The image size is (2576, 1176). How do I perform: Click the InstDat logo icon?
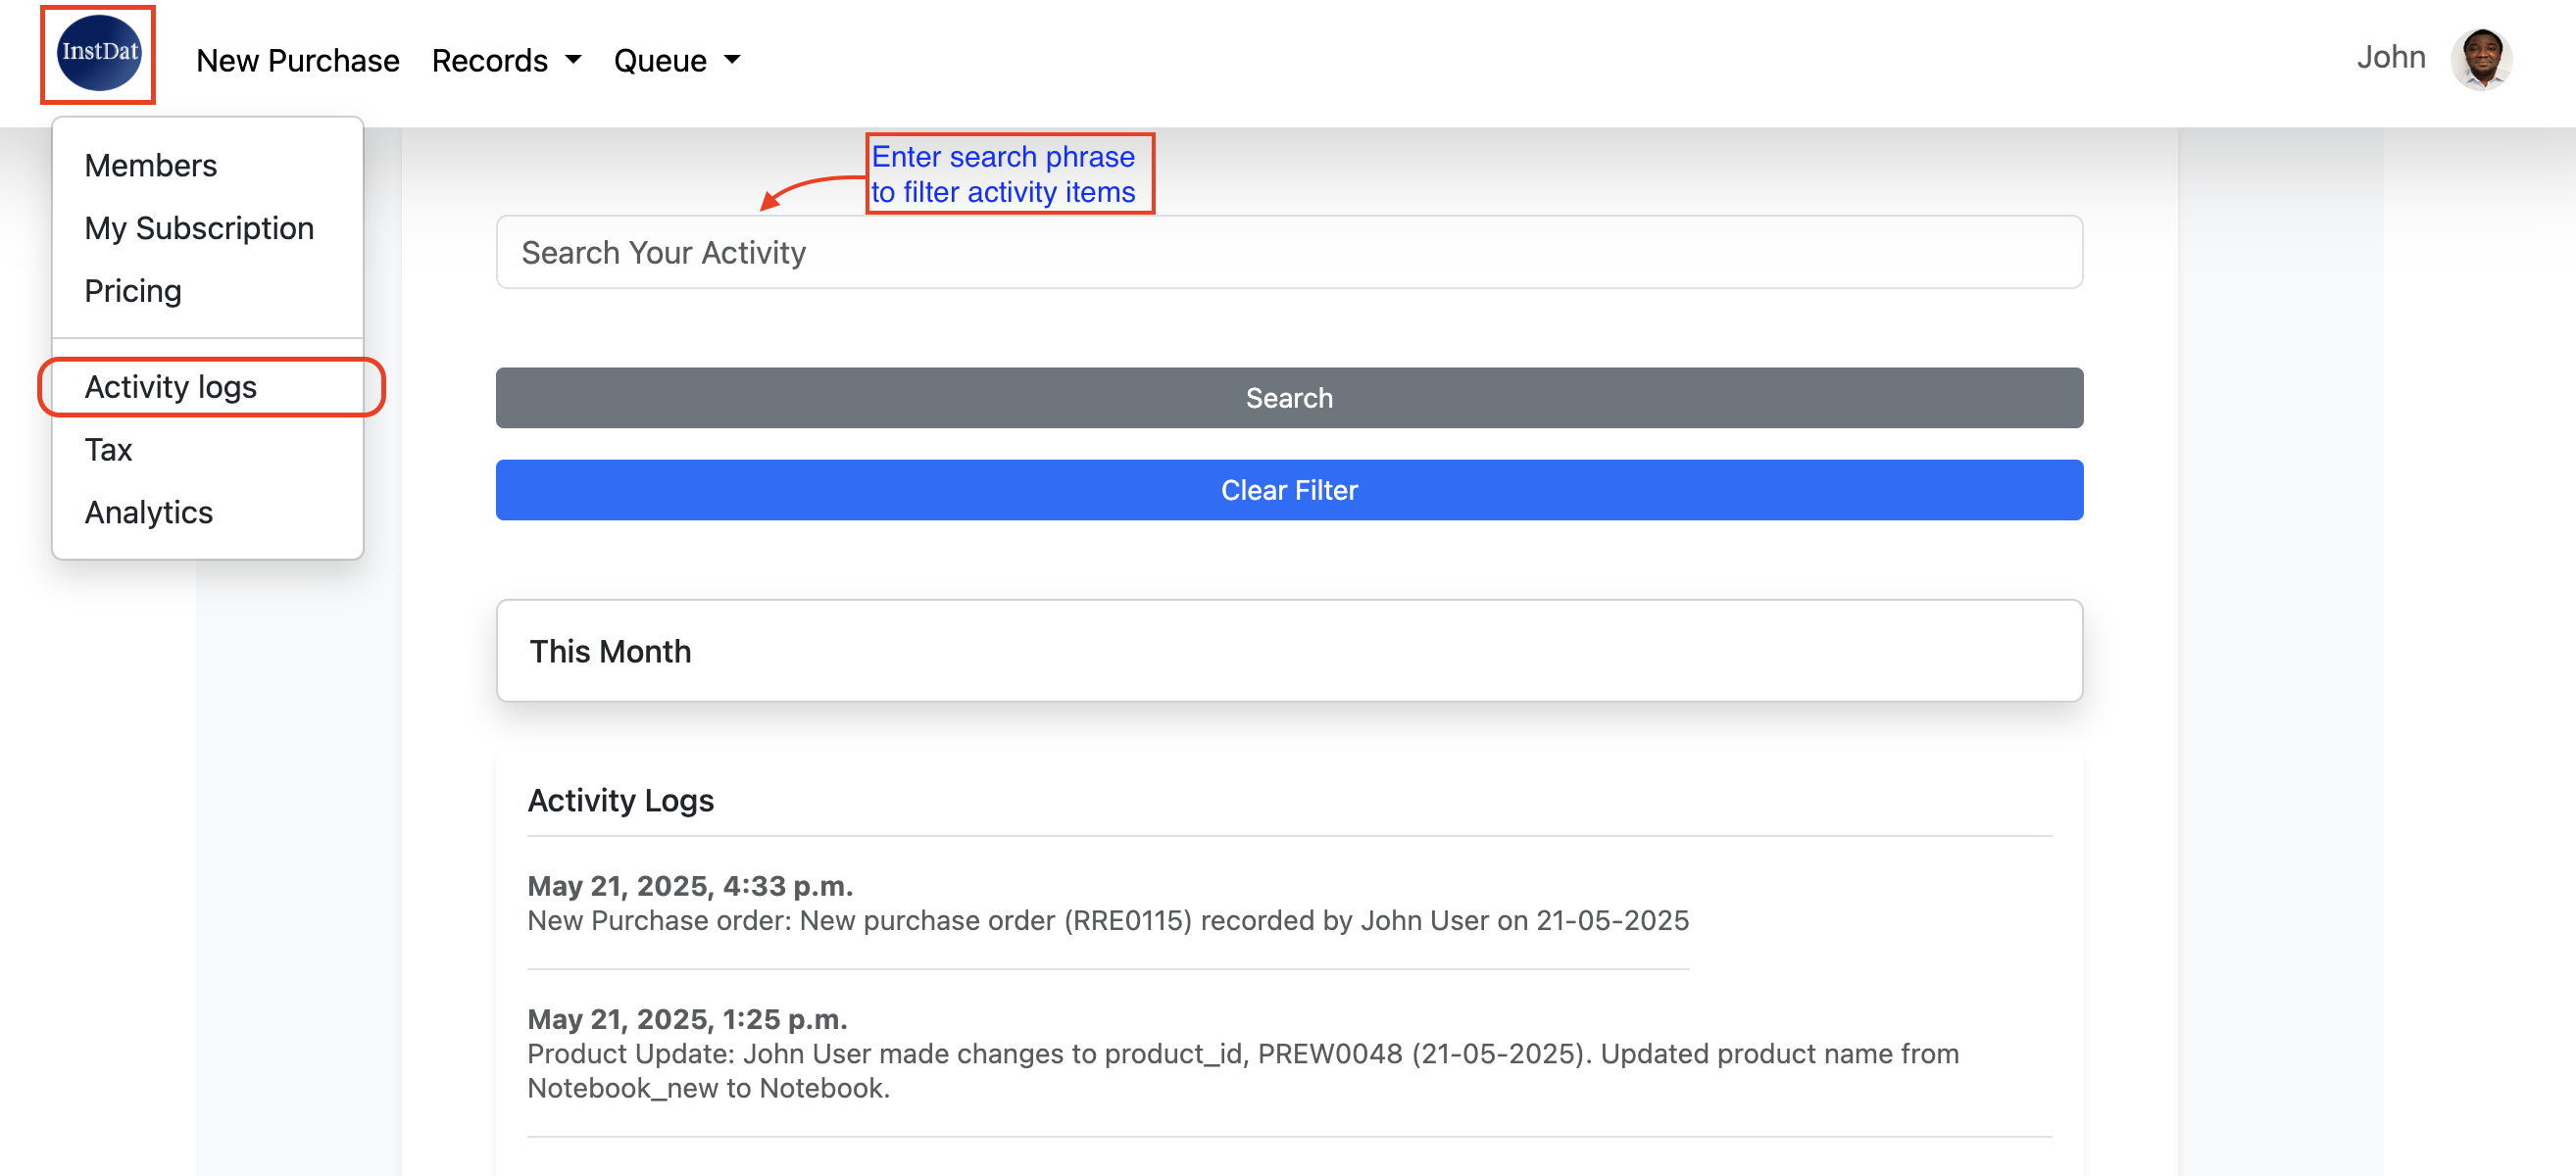click(98, 54)
